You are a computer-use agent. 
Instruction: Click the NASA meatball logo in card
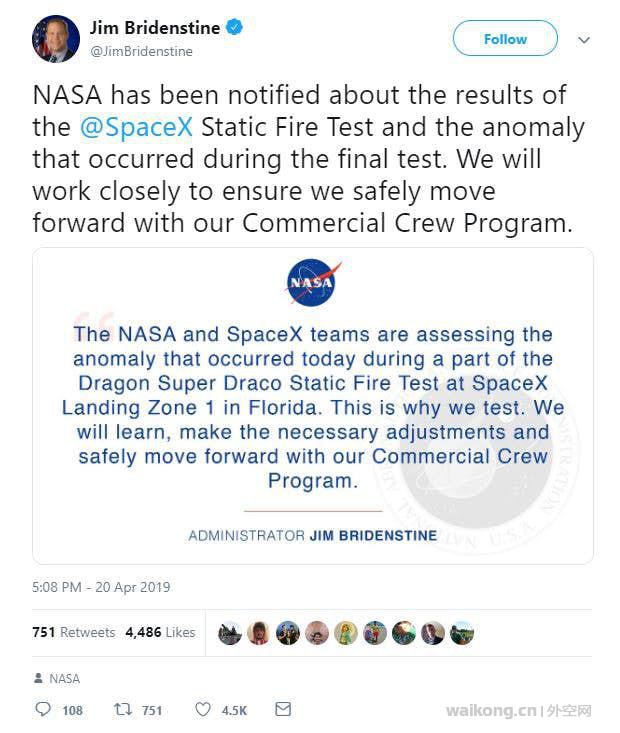pyautogui.click(x=312, y=282)
